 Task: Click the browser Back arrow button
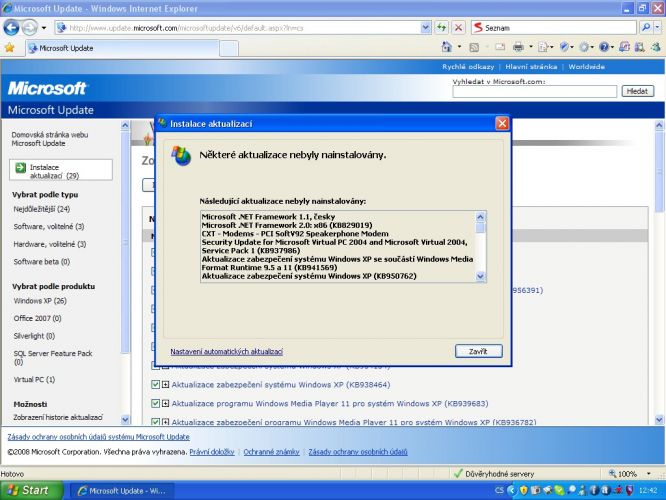[x=11, y=28]
